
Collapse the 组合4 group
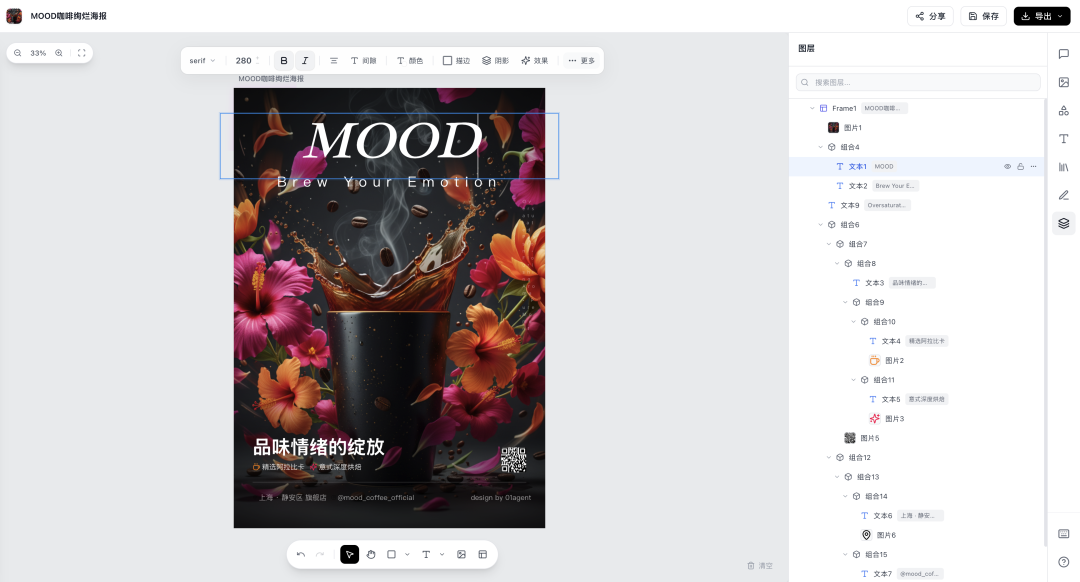pyautogui.click(x=820, y=147)
